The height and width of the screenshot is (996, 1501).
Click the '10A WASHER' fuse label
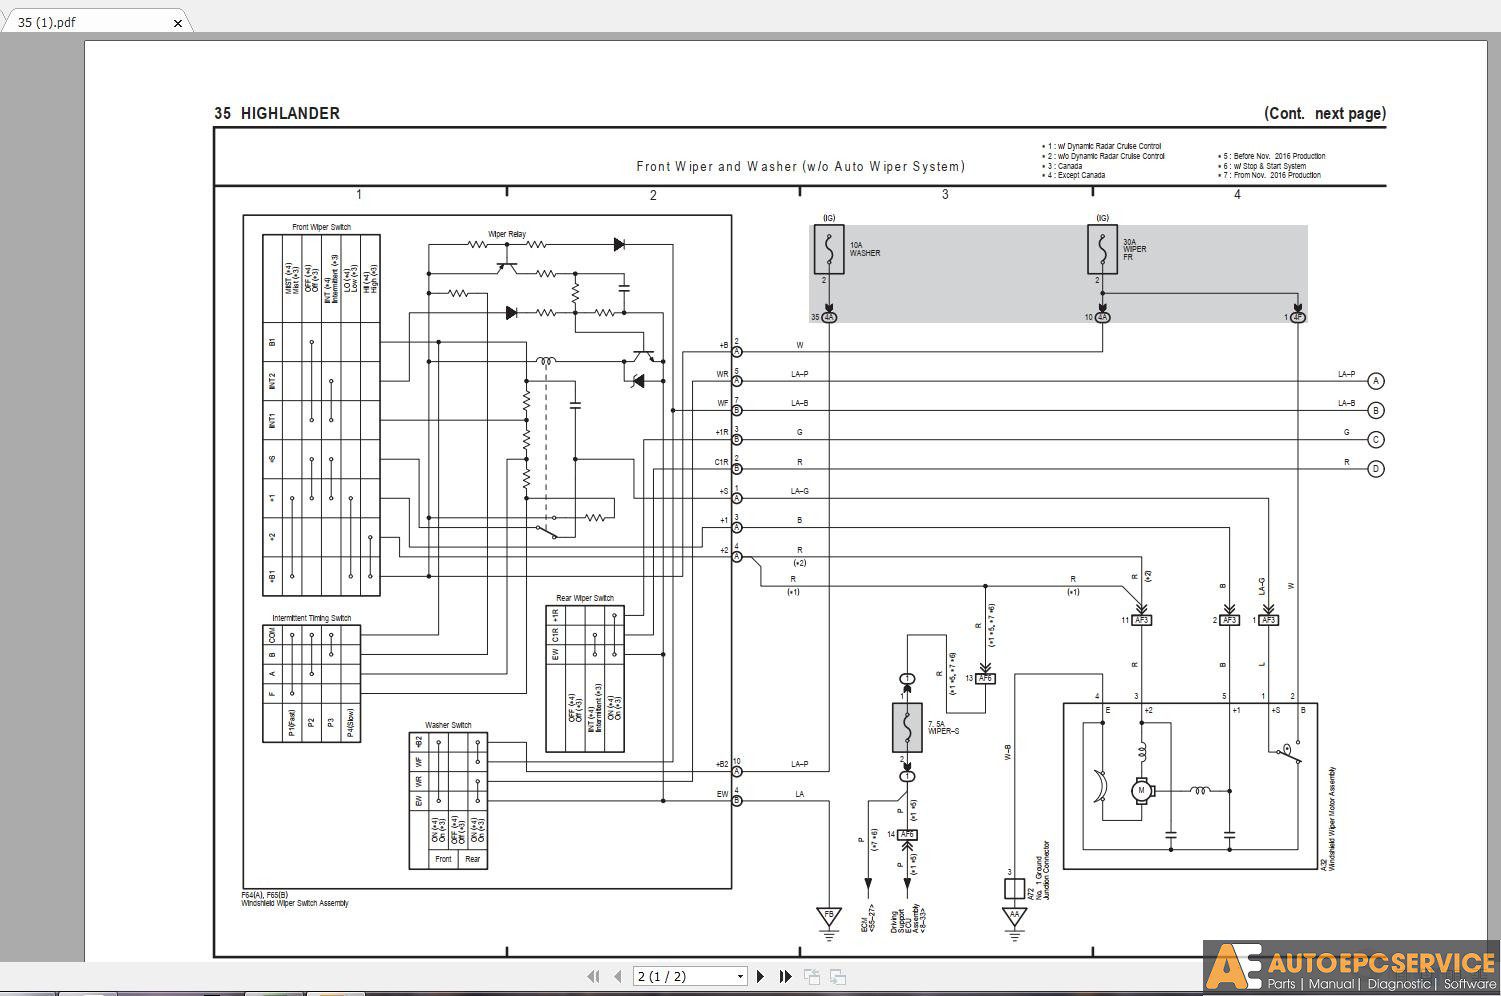pos(865,249)
